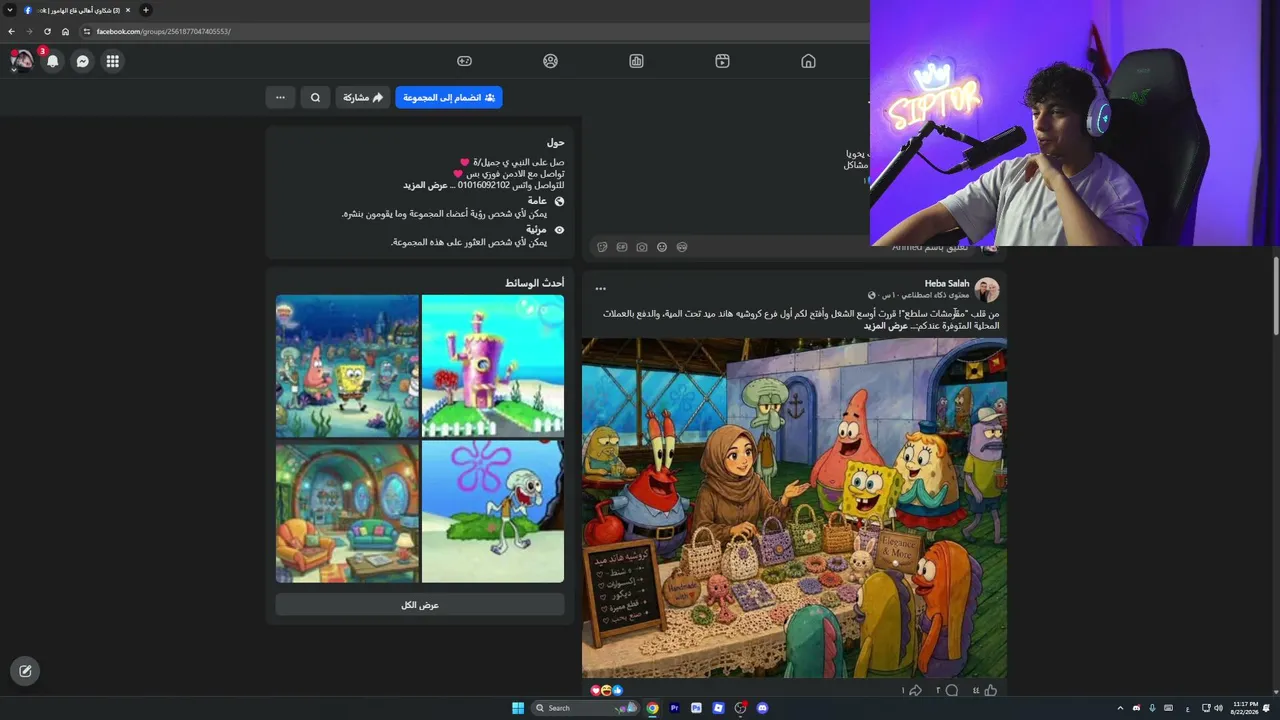Viewport: 1280px width, 720px height.
Task: Go to the Facebook Home icon
Action: (x=808, y=61)
